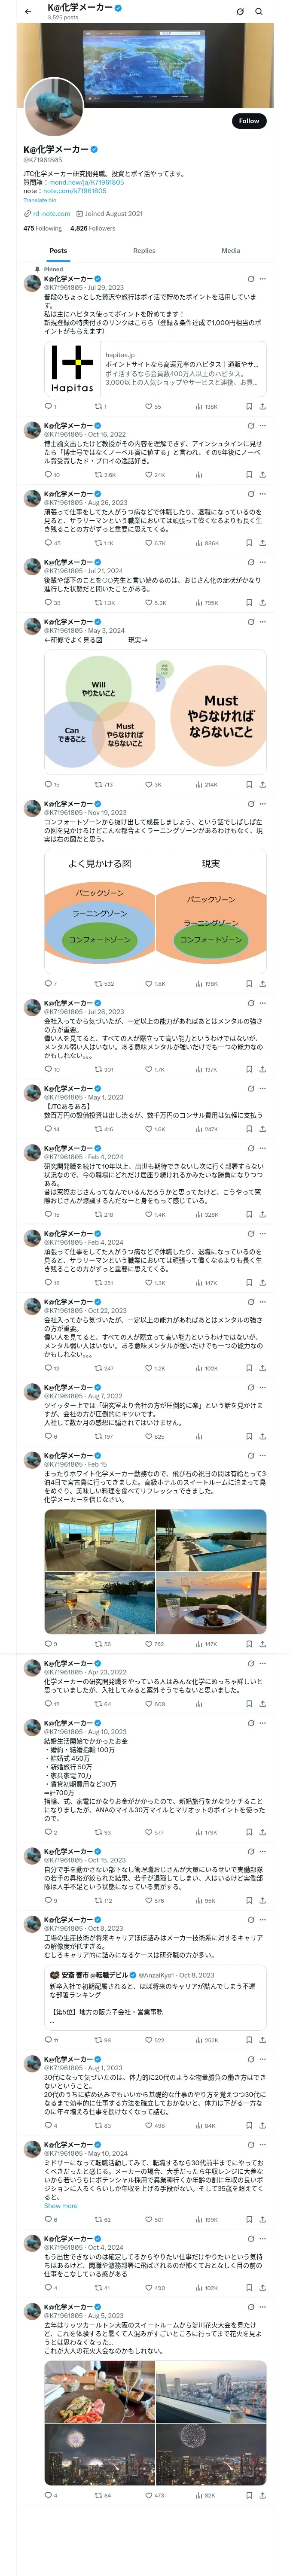Switch to the Replies tab
Image resolution: width=290 pixels, height=2576 pixels.
click(x=144, y=251)
